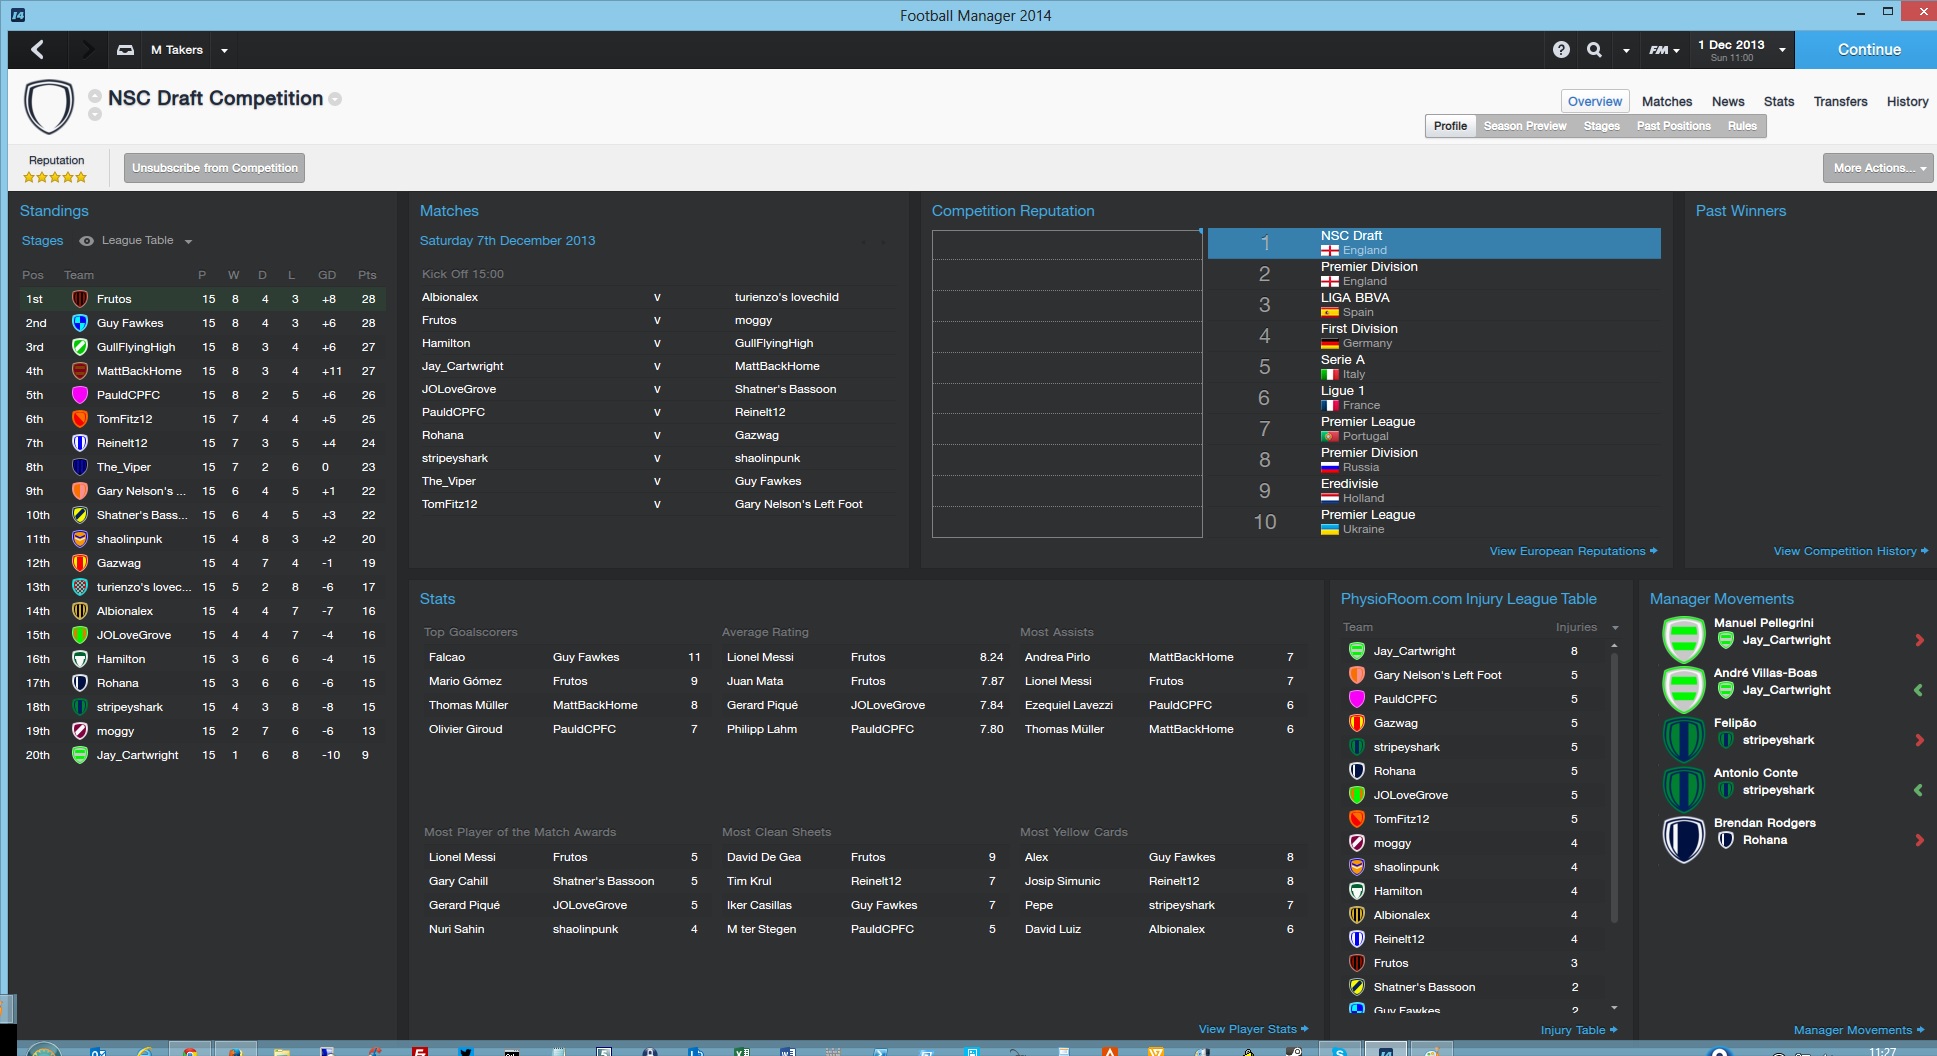This screenshot has height=1056, width=1937.
Task: Select the Season Preview sub-tab
Action: point(1524,126)
